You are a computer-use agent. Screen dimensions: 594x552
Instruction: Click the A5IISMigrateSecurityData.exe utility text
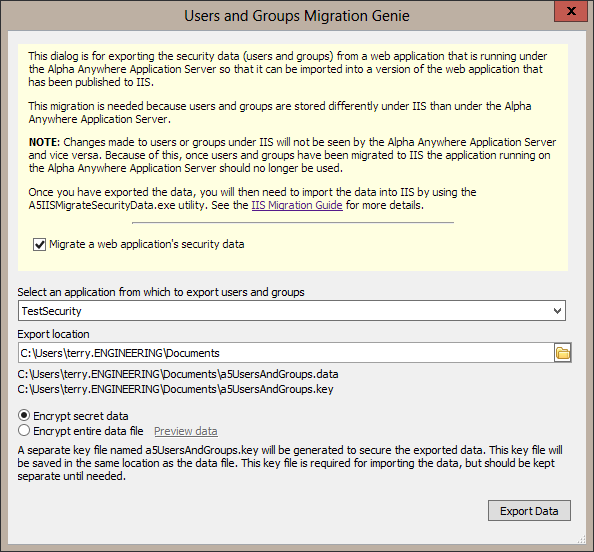click(x=116, y=205)
